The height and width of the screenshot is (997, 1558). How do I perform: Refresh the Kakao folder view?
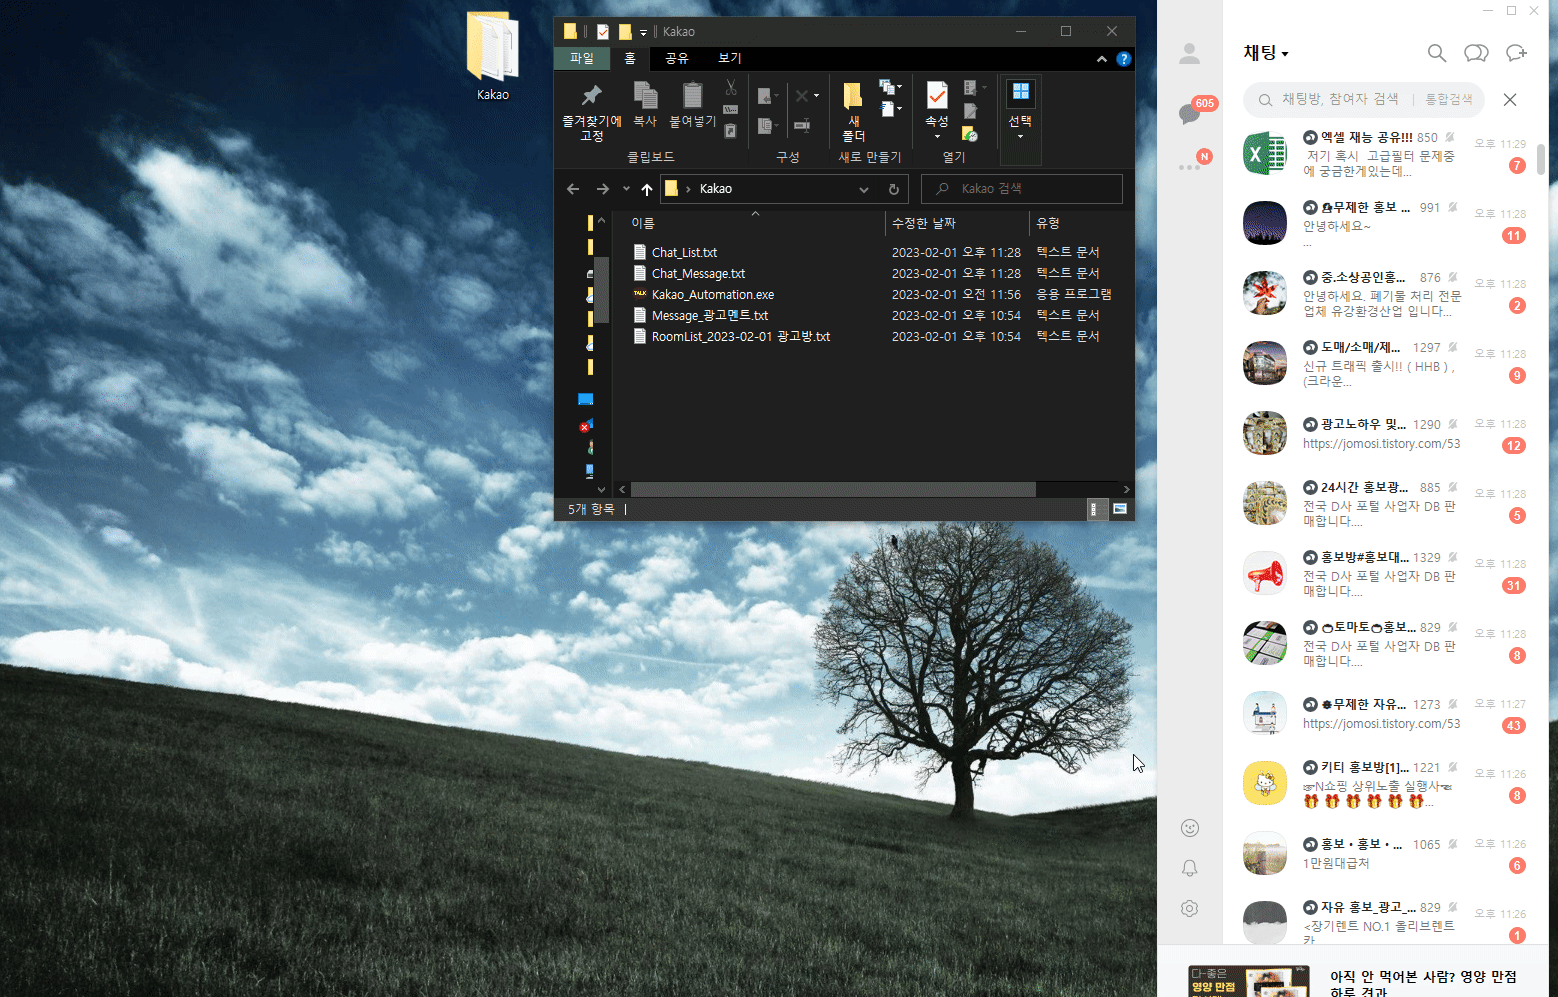pos(894,189)
